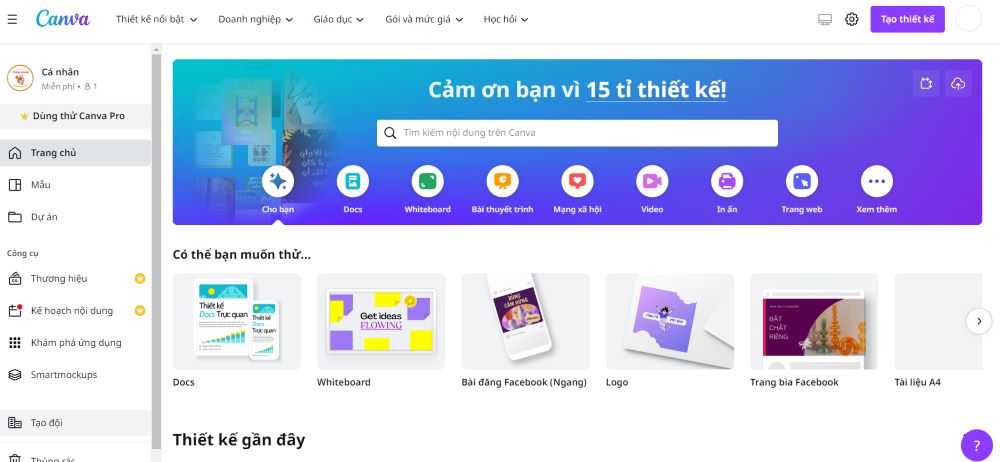
Task: Open the Mạng xã hội heart icon
Action: 577,182
